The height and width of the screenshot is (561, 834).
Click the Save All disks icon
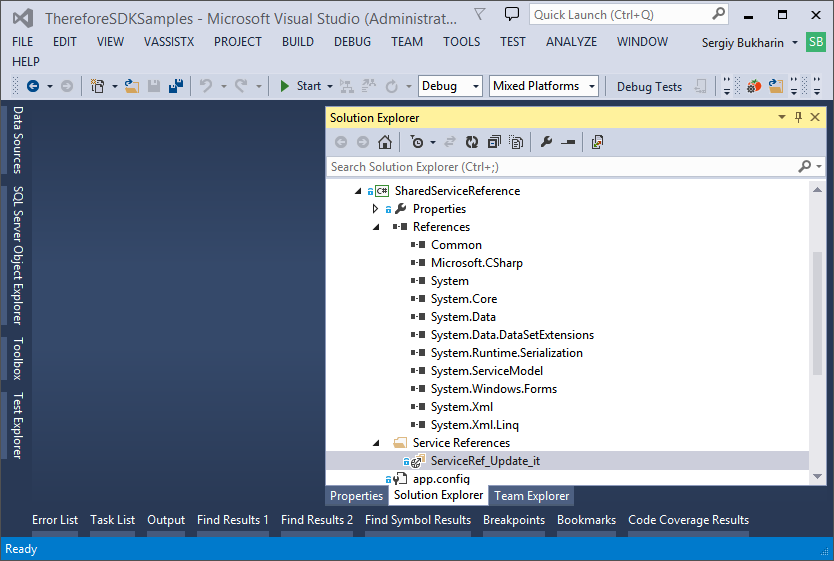[x=176, y=86]
